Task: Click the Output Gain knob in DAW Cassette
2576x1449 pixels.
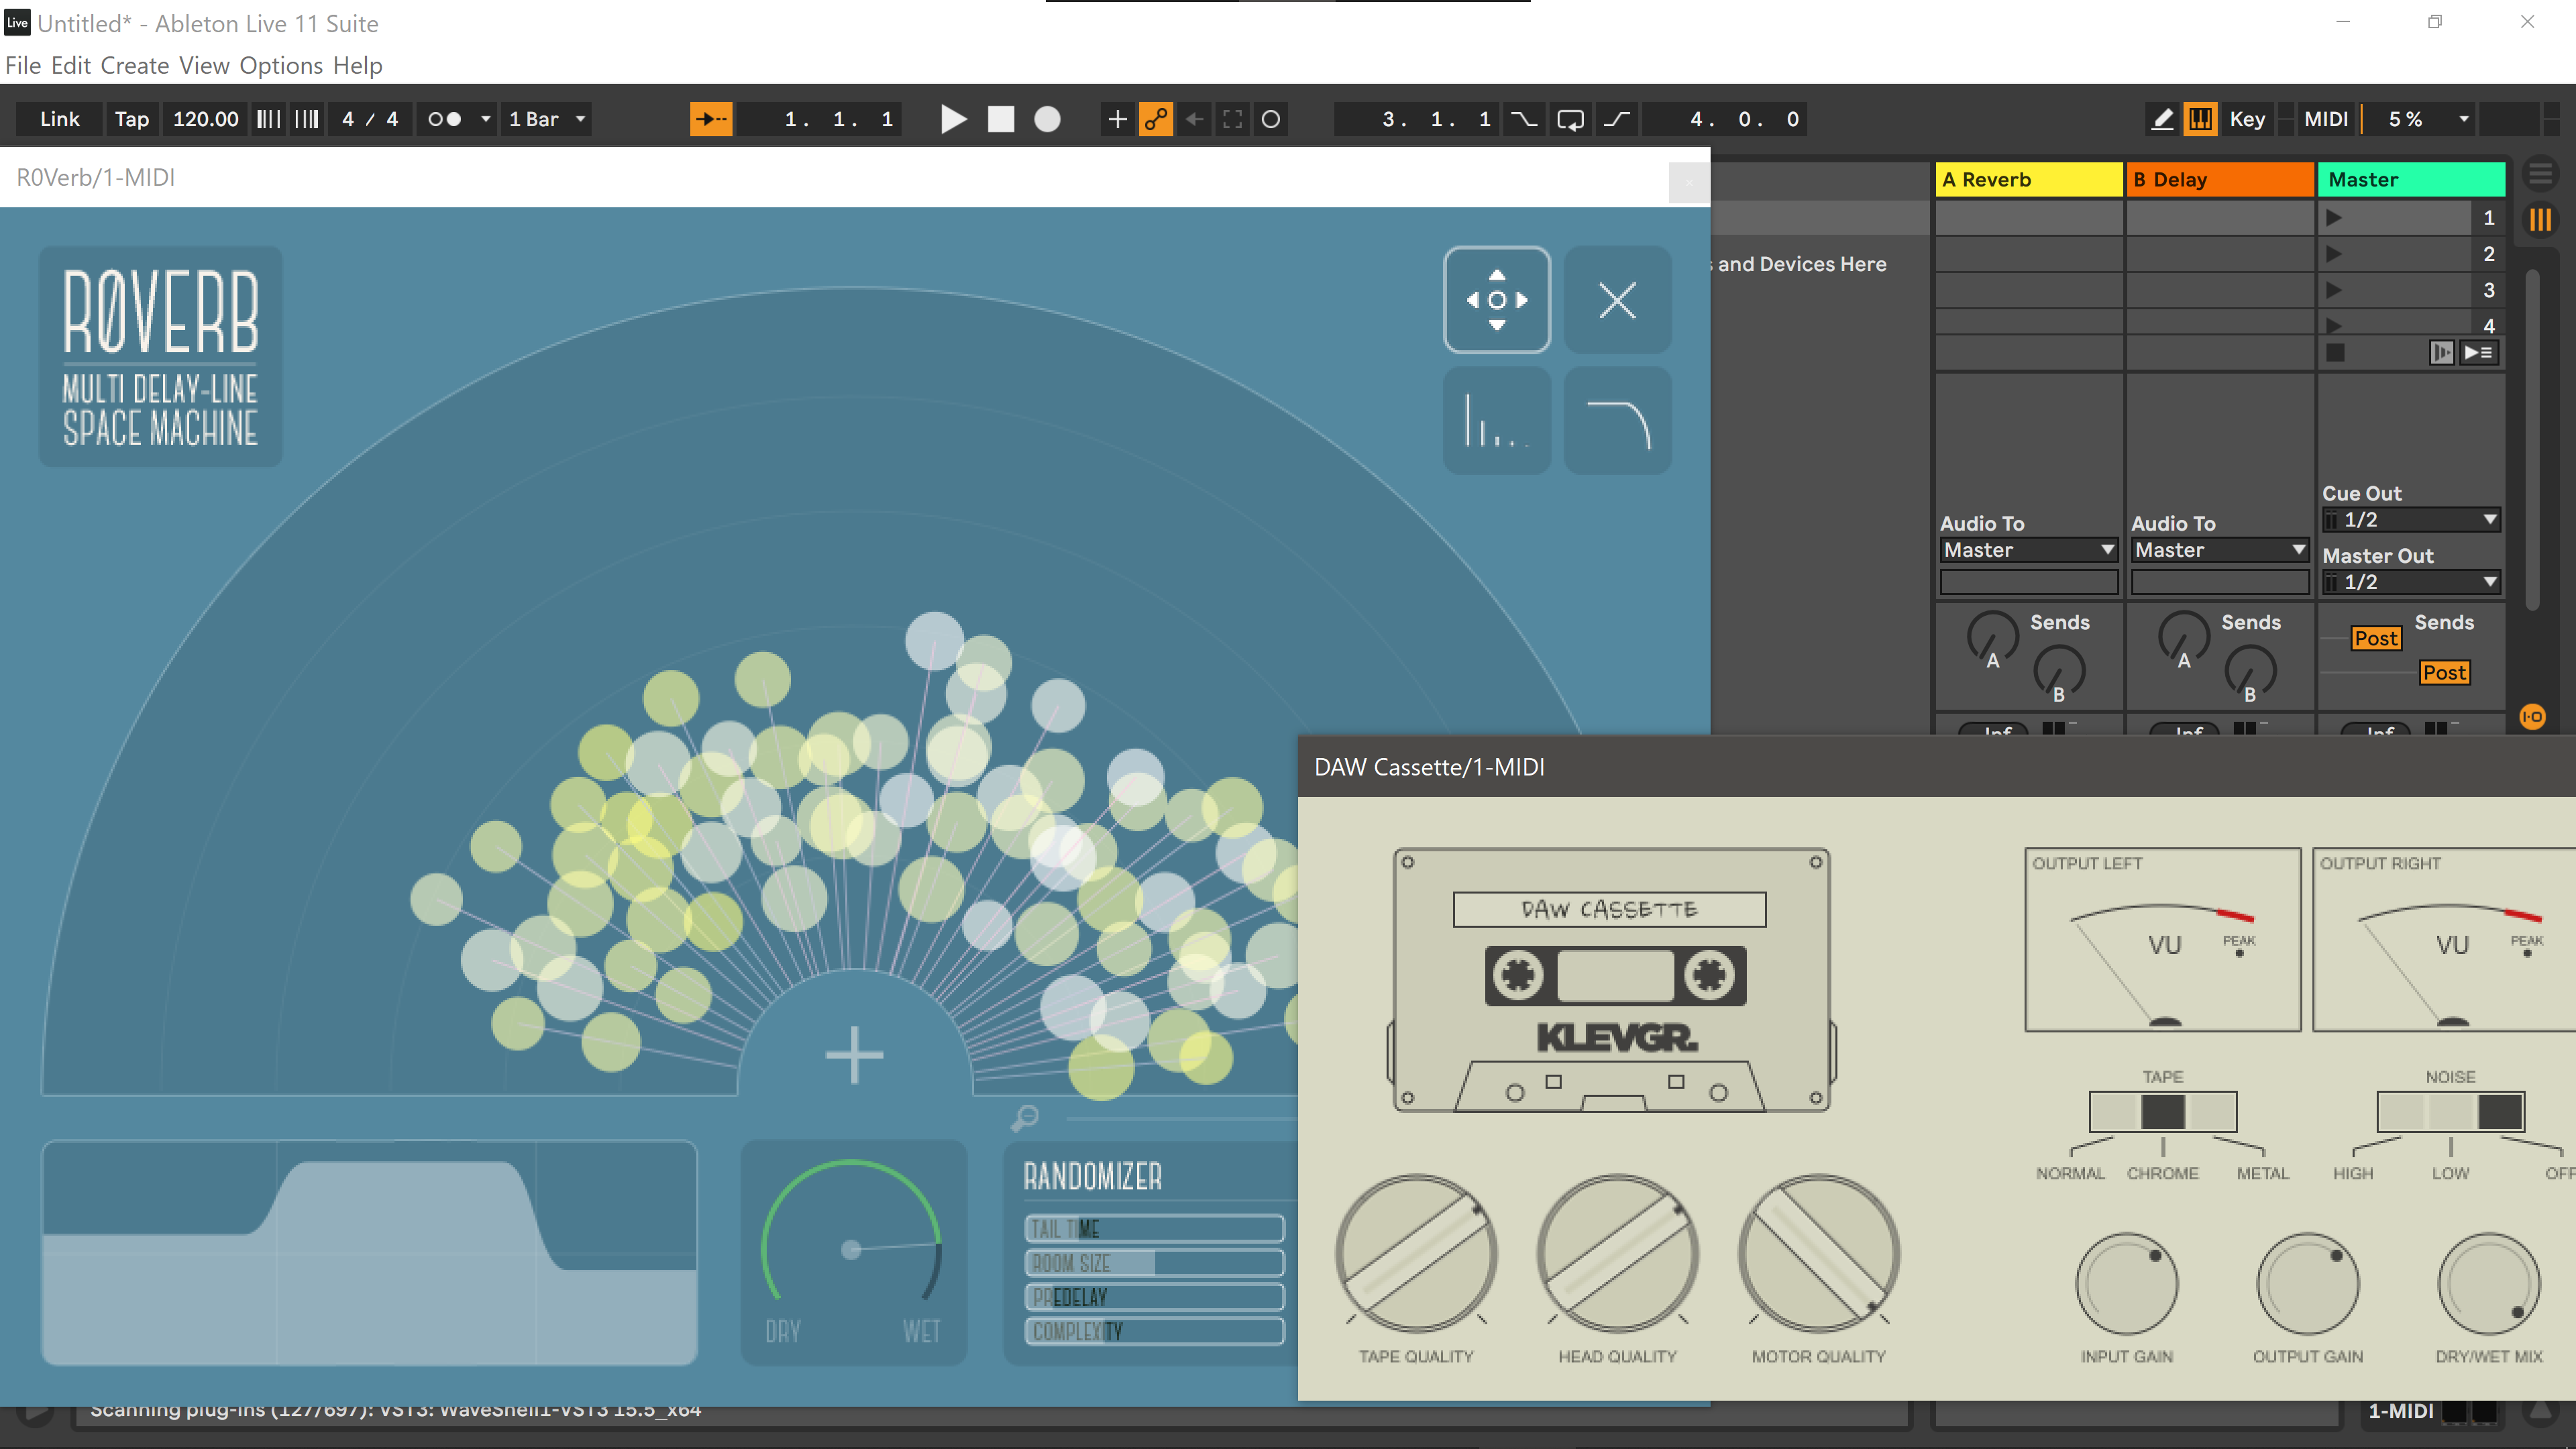Action: tap(2308, 1285)
